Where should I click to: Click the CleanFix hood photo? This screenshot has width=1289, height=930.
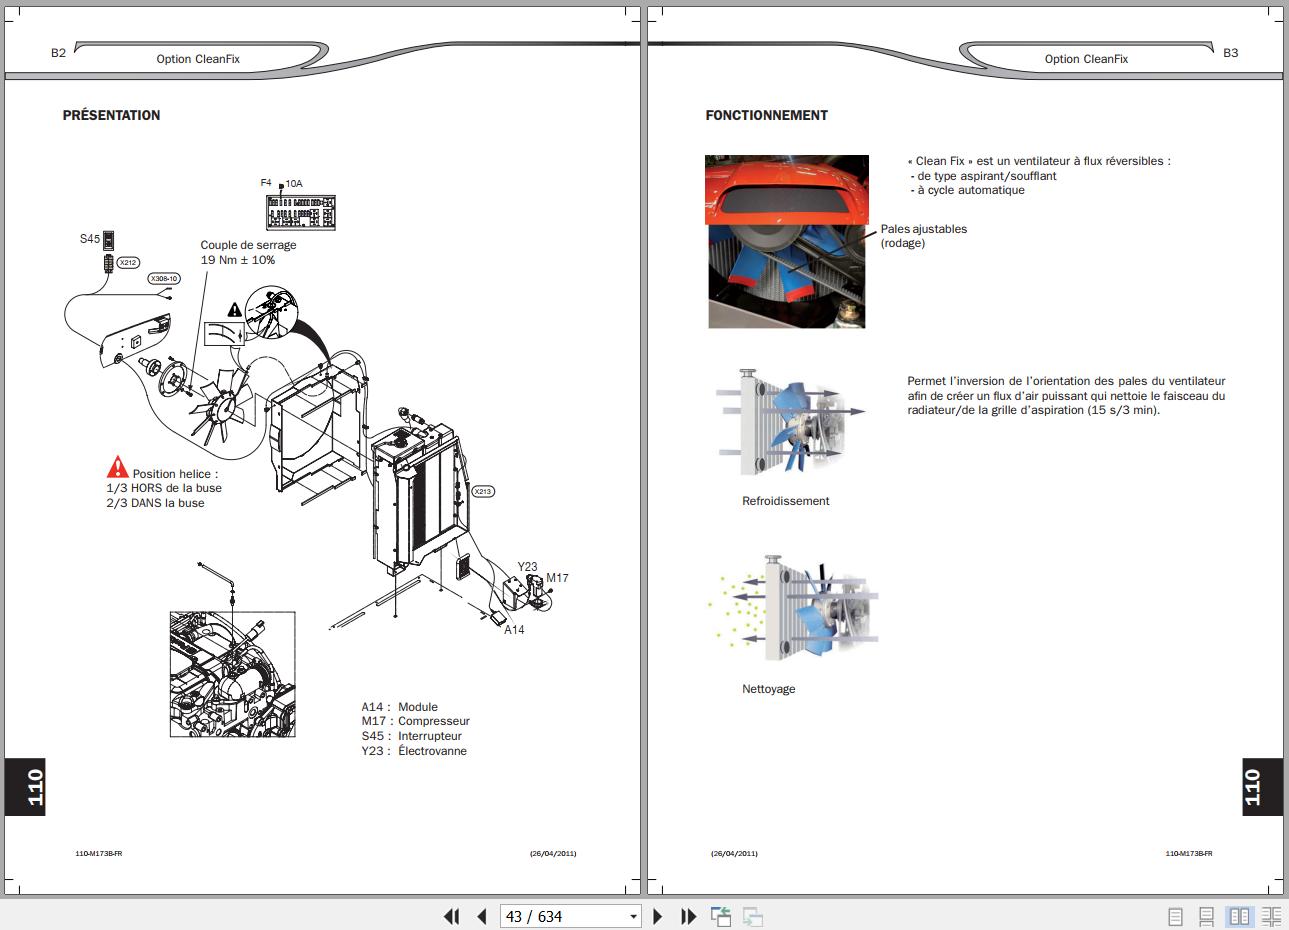pos(787,241)
